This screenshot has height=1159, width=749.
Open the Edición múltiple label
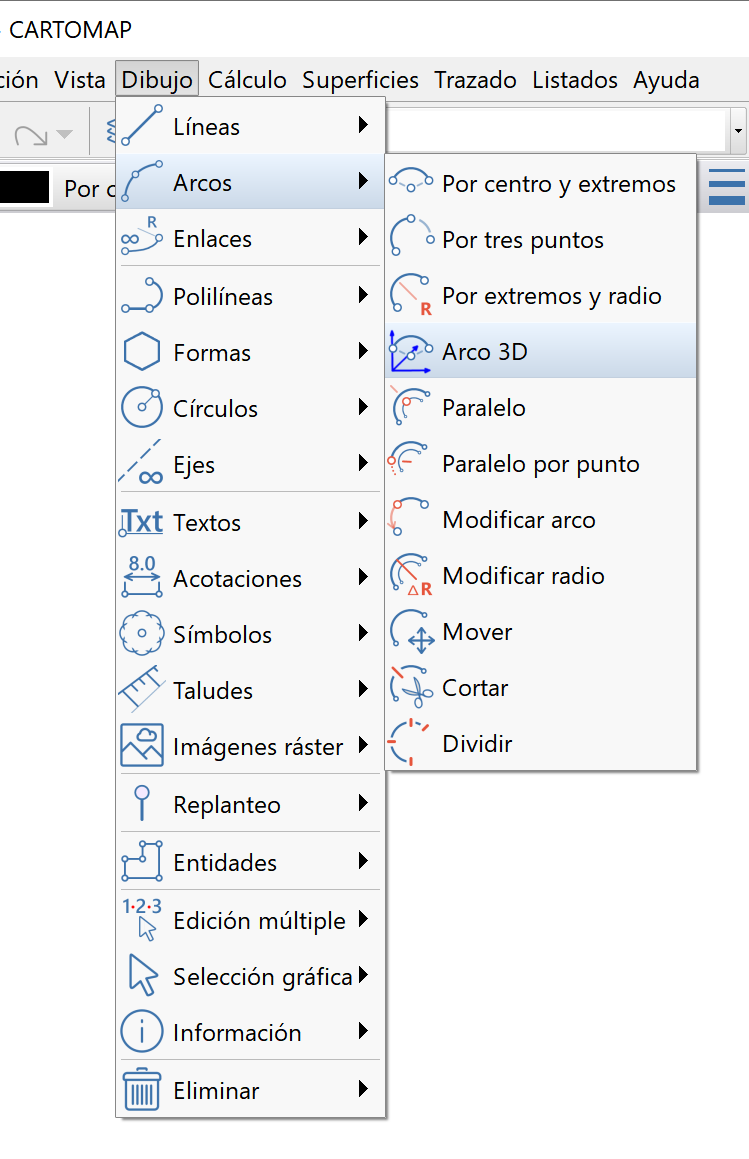click(x=260, y=920)
